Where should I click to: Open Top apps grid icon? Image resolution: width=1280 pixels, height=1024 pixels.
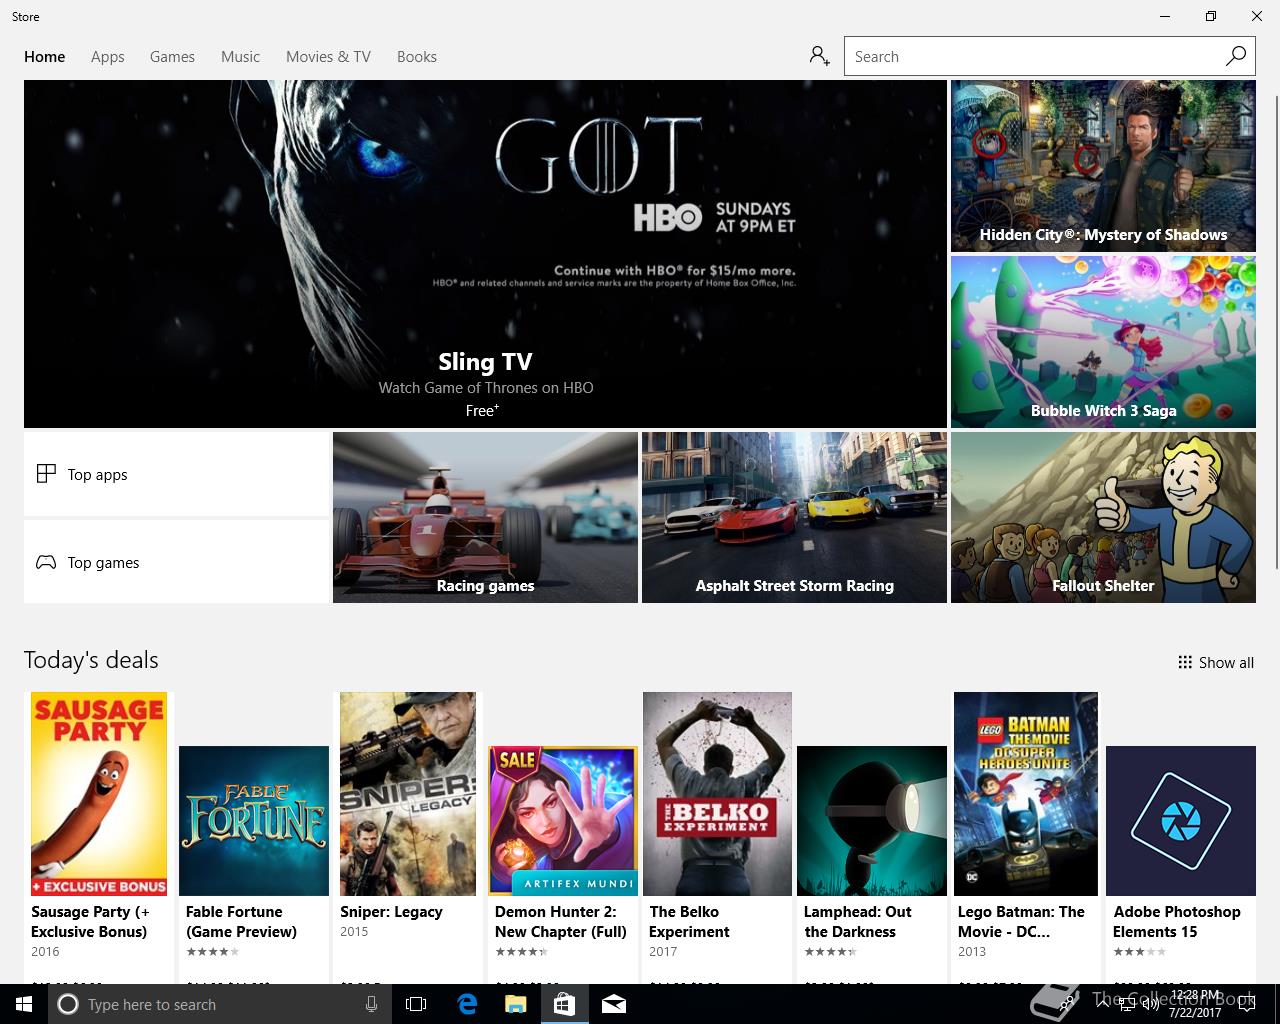coord(46,474)
